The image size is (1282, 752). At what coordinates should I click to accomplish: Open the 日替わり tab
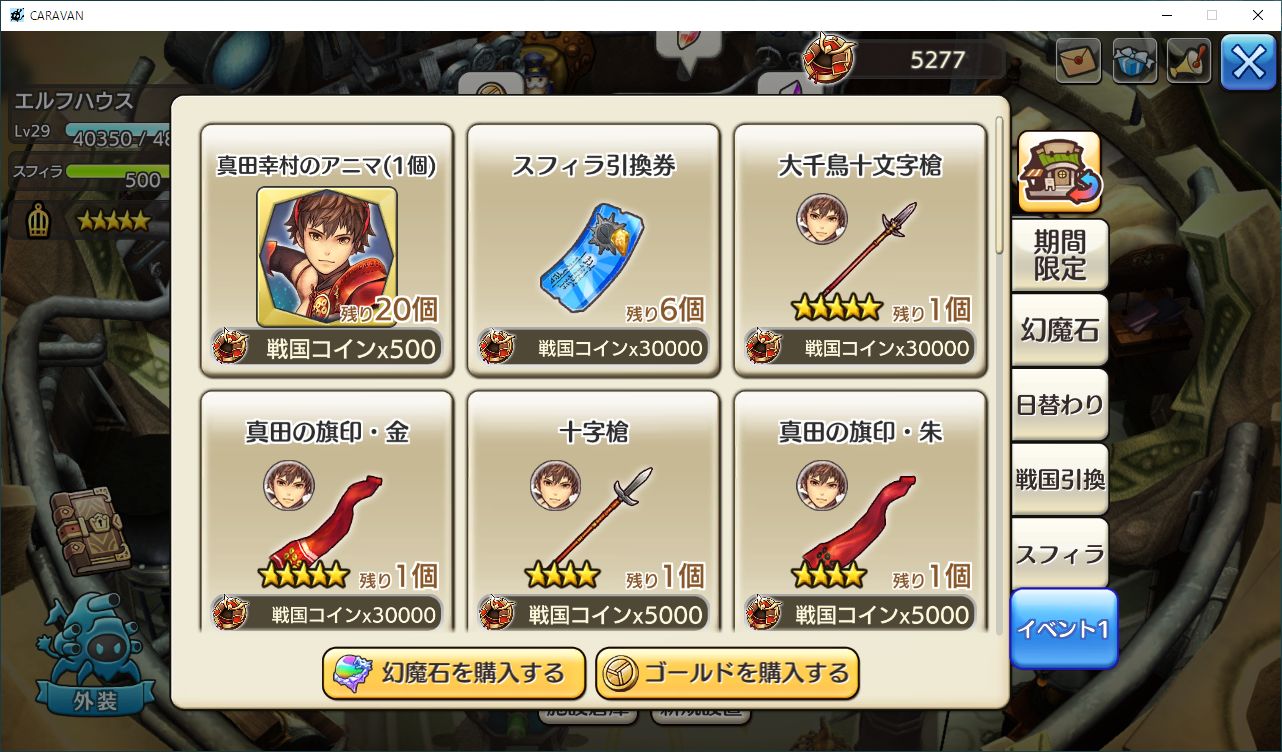pyautogui.click(x=1059, y=404)
